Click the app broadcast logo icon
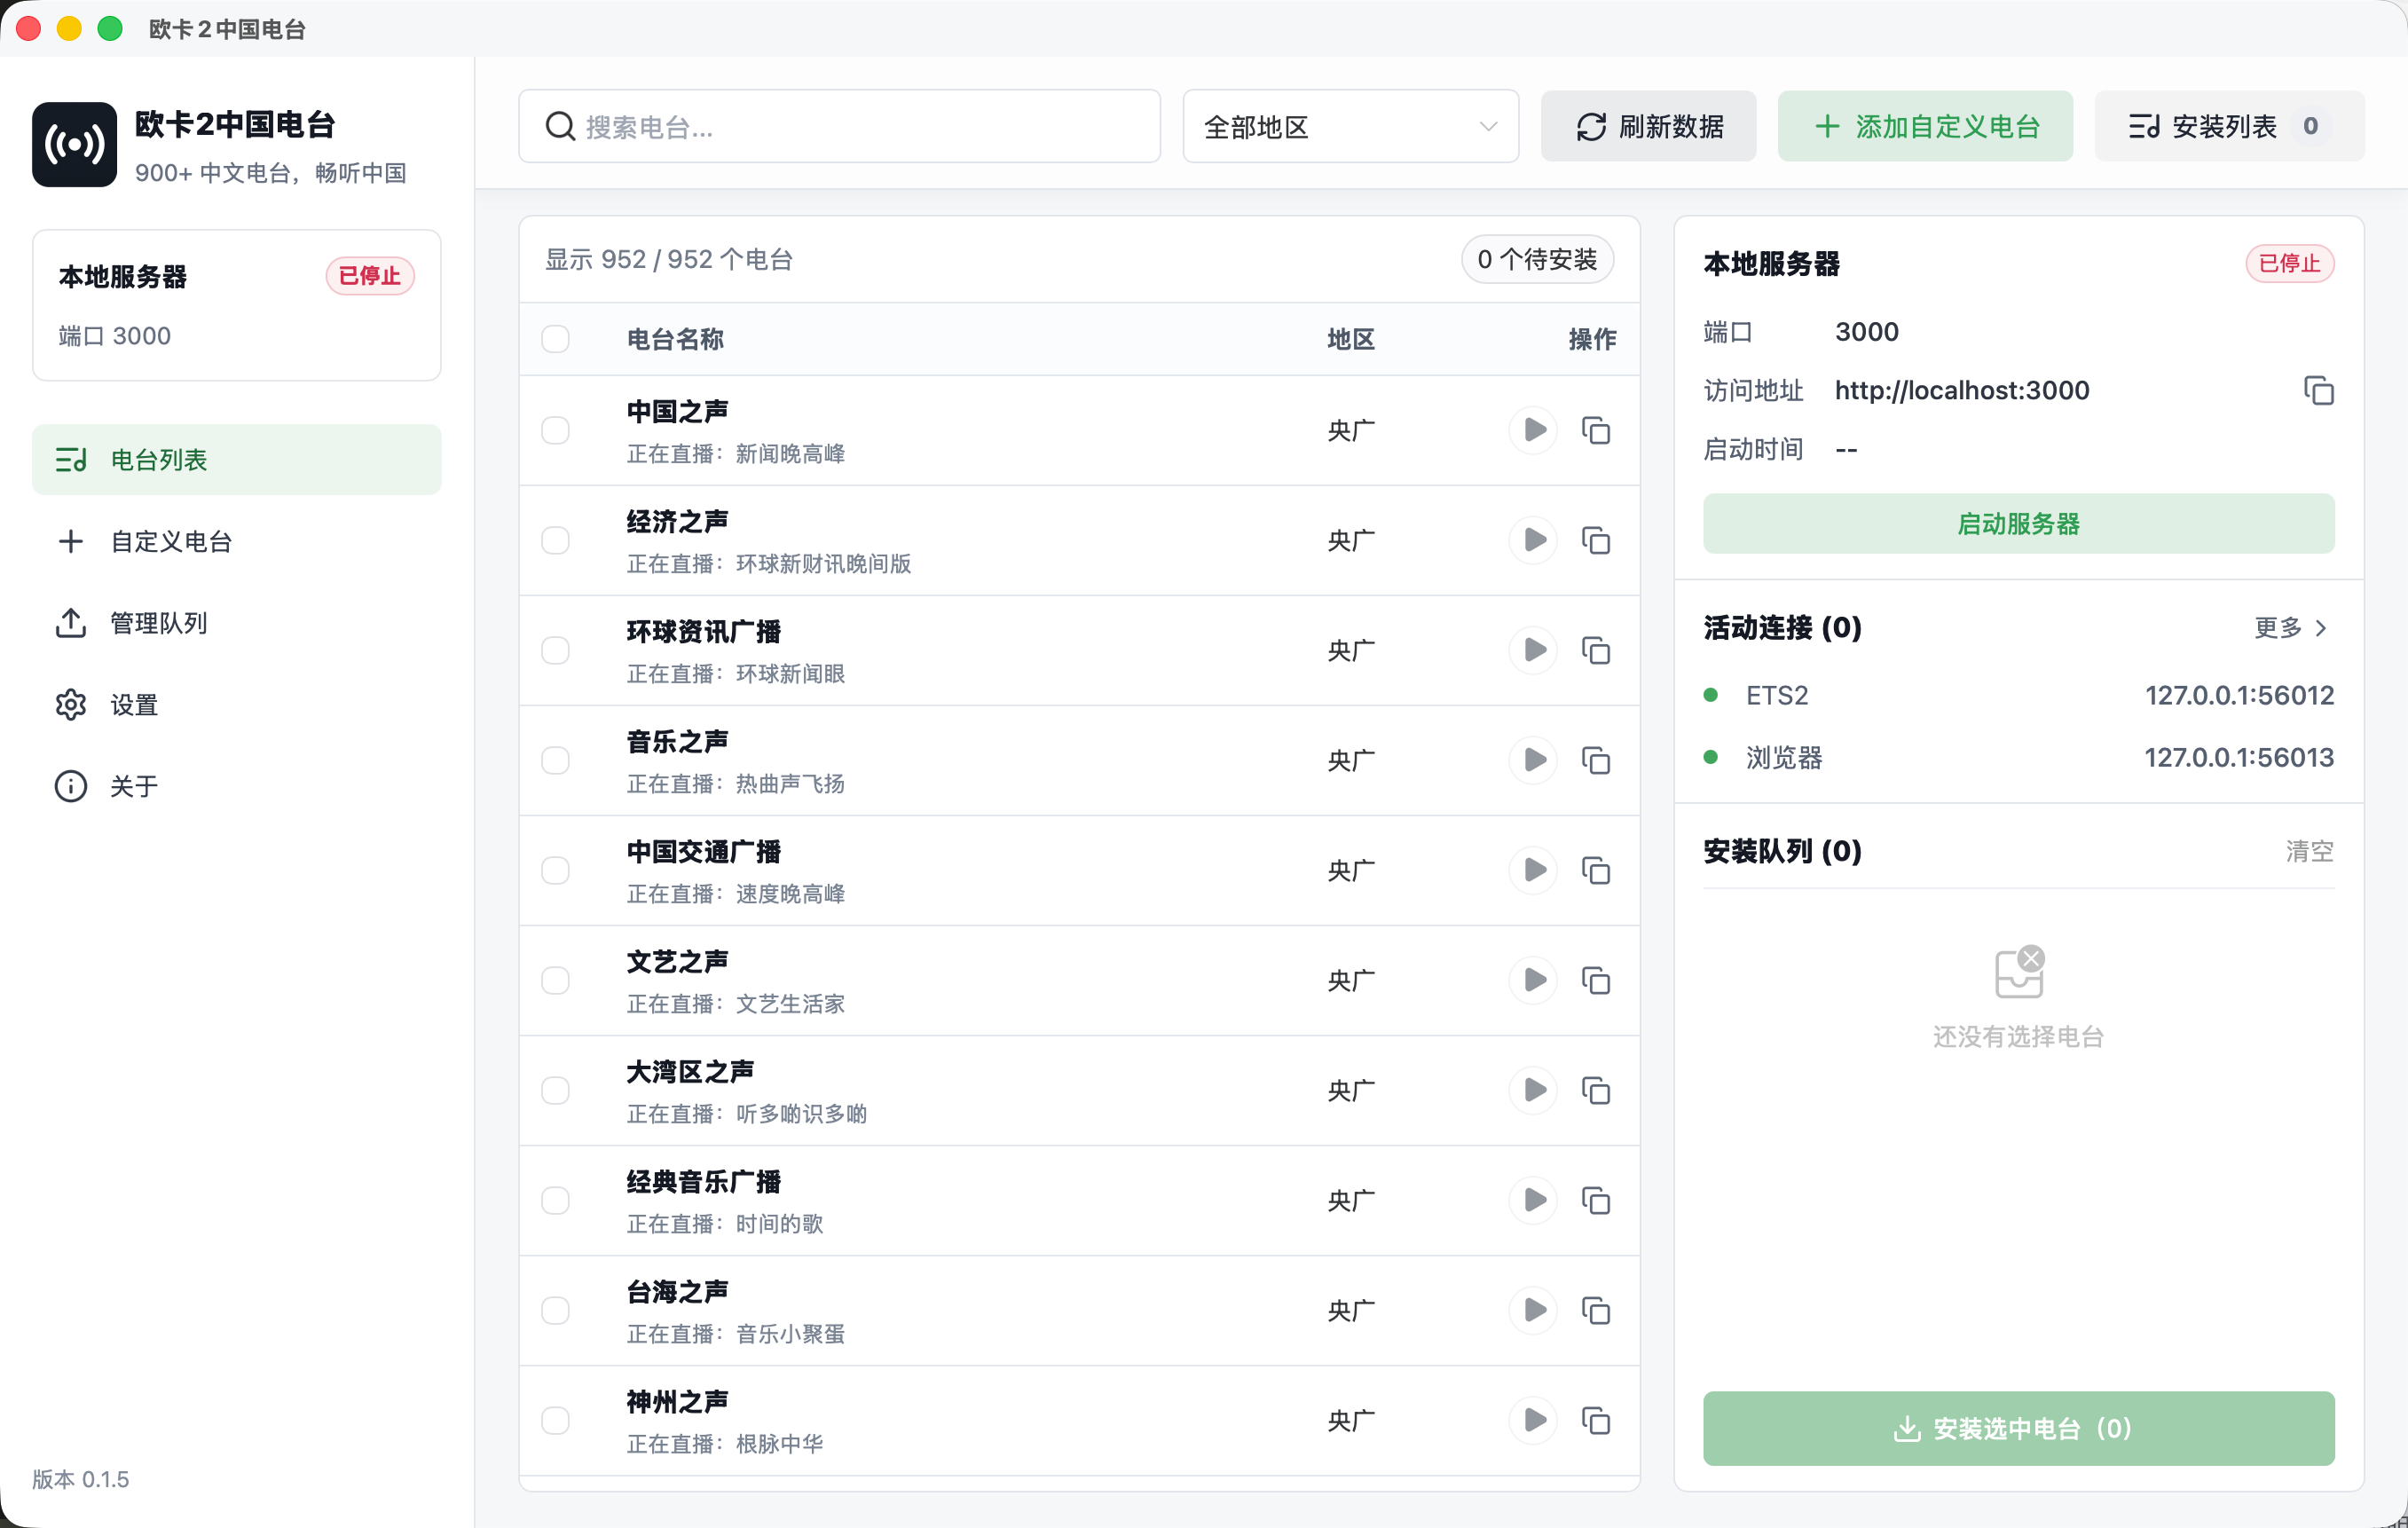The height and width of the screenshot is (1528, 2408). point(74,145)
